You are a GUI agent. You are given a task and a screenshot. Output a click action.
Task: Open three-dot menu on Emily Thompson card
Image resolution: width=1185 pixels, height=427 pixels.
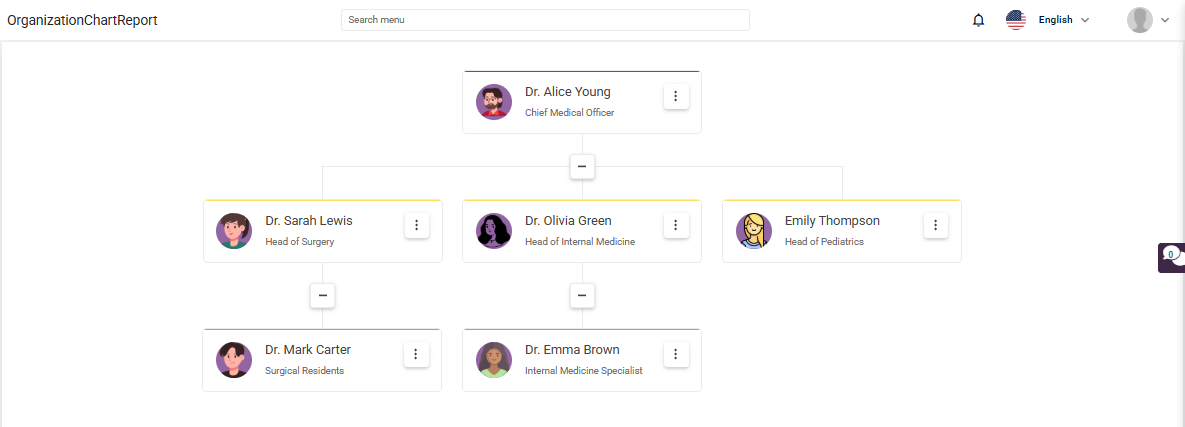click(935, 225)
